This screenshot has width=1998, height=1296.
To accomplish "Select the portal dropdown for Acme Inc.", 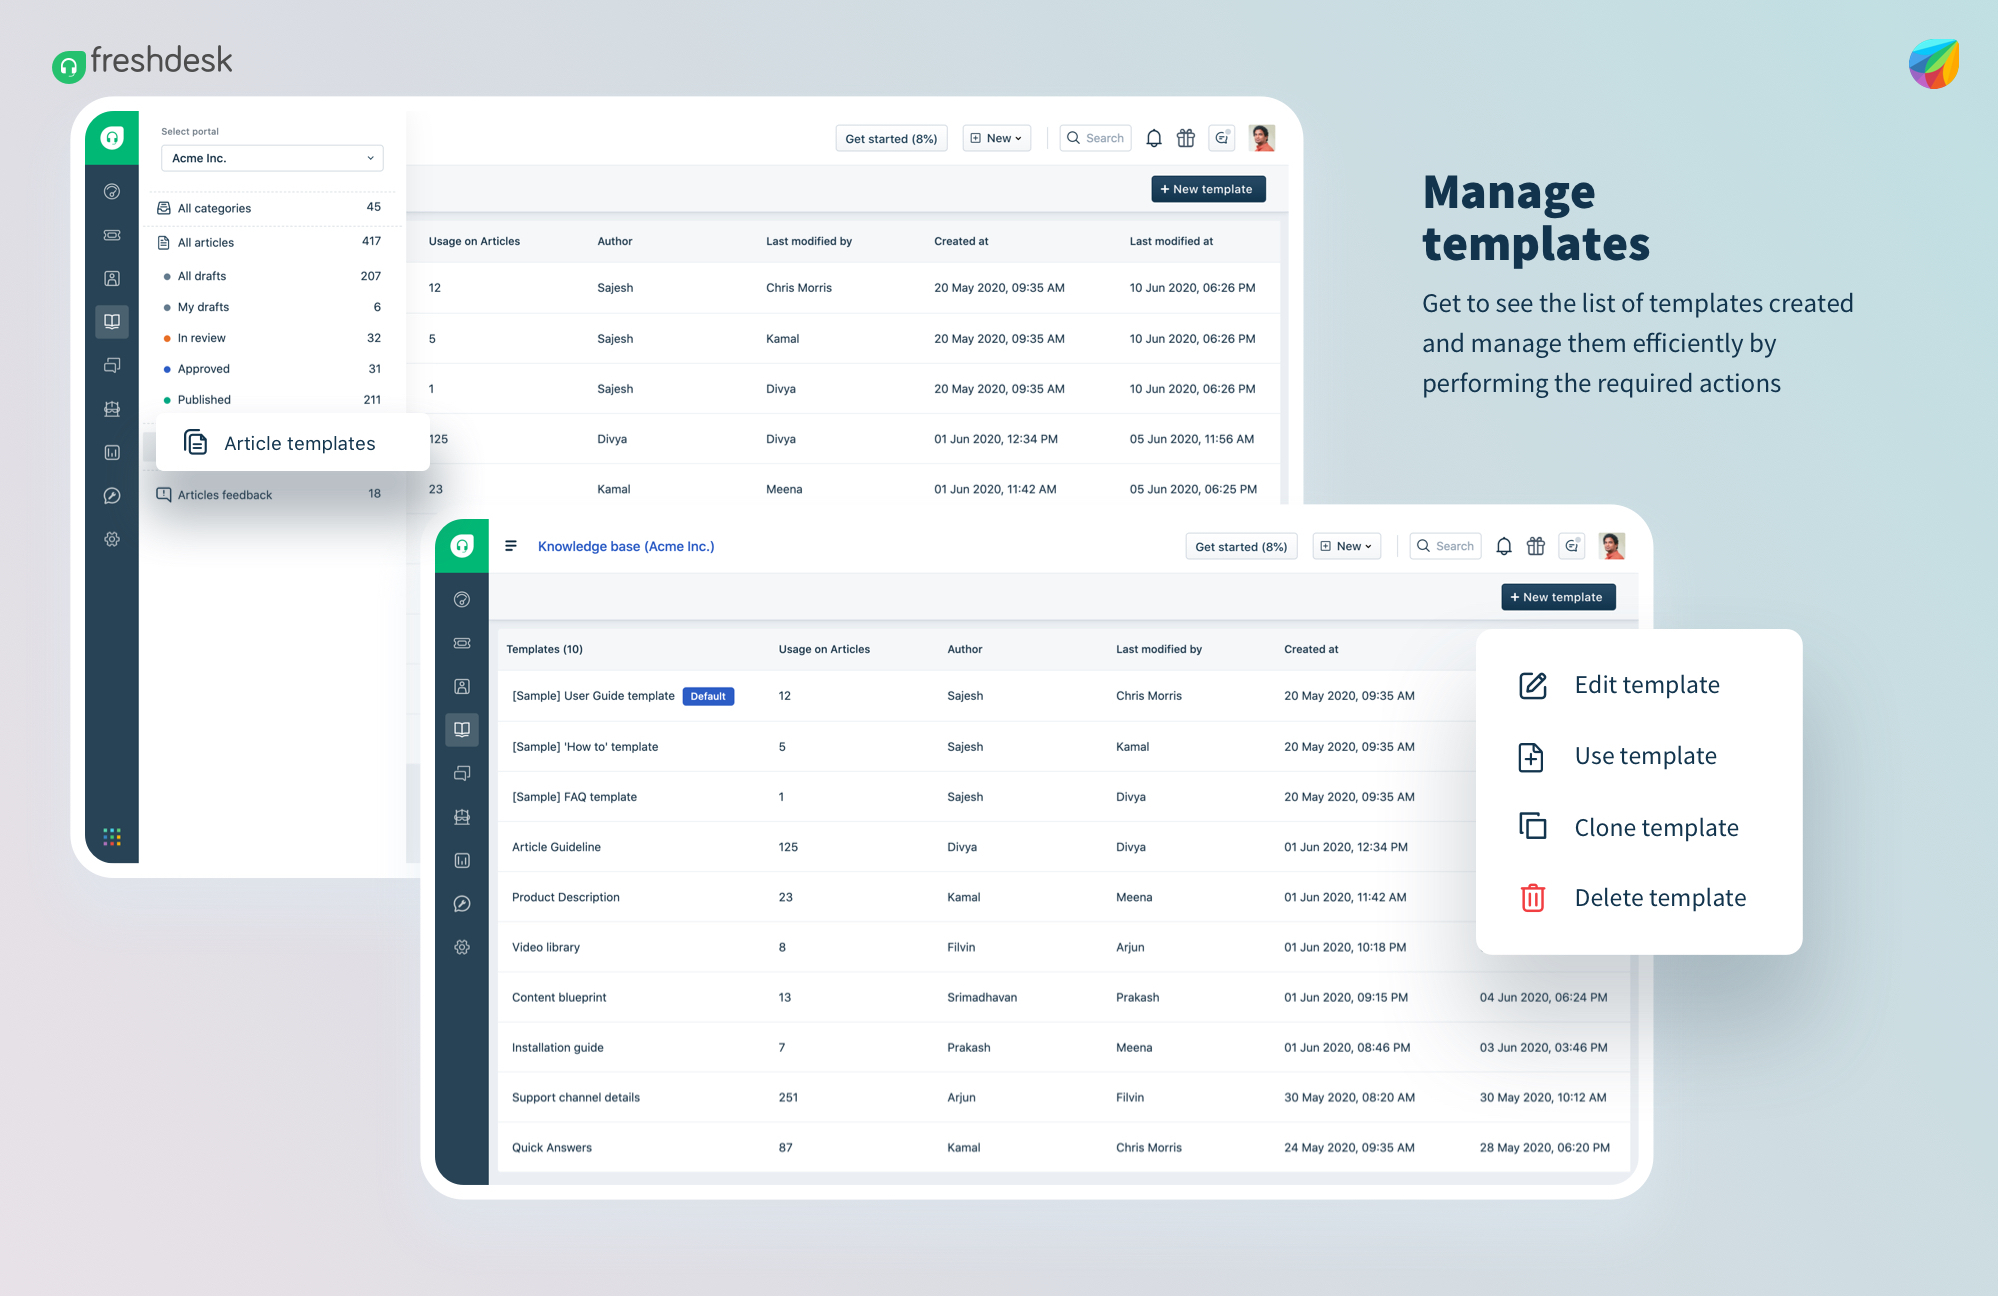I will [266, 157].
